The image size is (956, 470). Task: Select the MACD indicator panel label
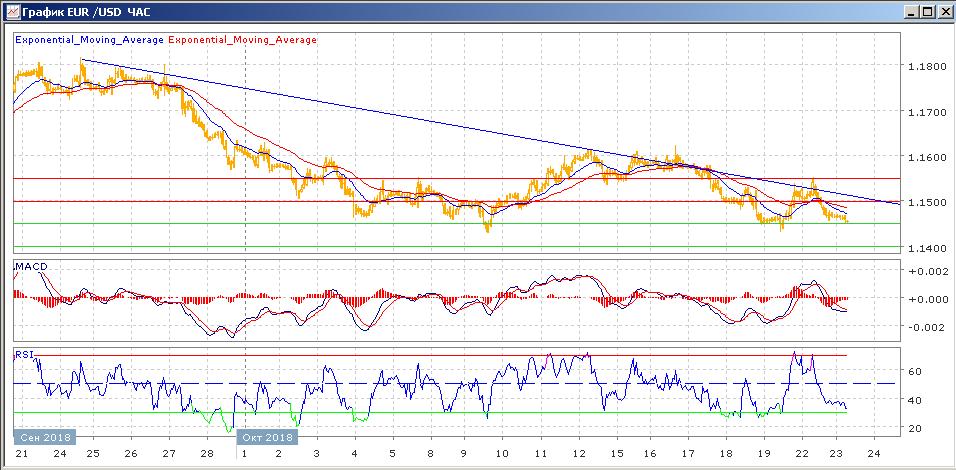32,266
